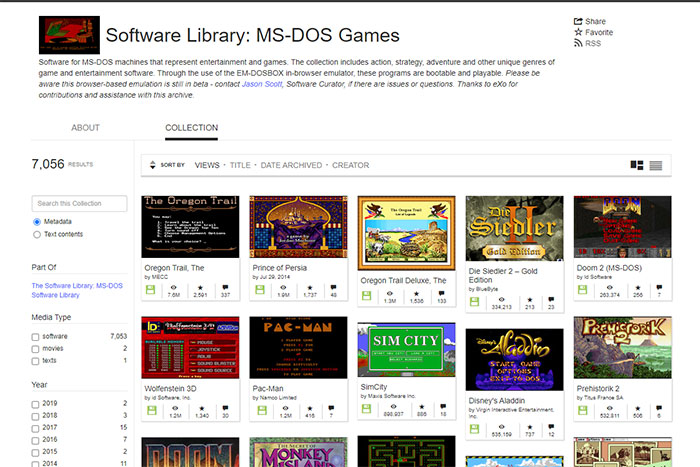Click the reviews bubble on Disney's Aladdin card
This screenshot has width=700, height=467.
(x=551, y=427)
